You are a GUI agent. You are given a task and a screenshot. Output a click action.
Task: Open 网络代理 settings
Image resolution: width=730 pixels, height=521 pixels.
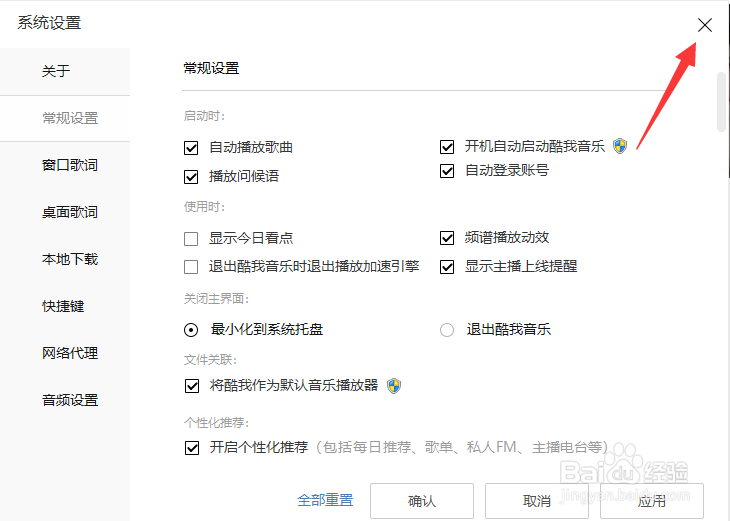pos(65,353)
